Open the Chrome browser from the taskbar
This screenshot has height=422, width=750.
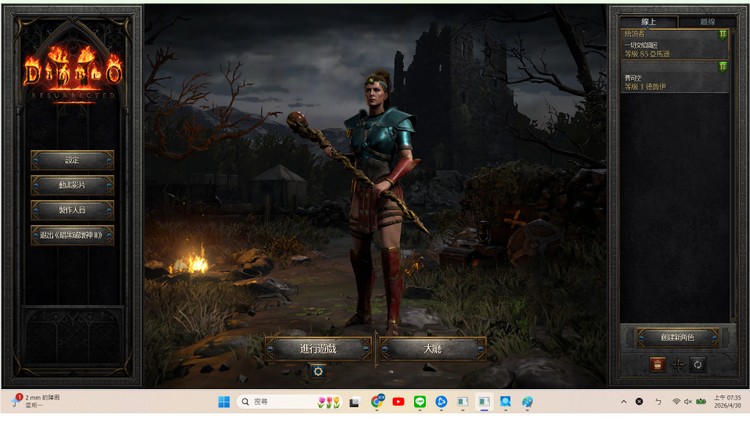click(x=377, y=401)
